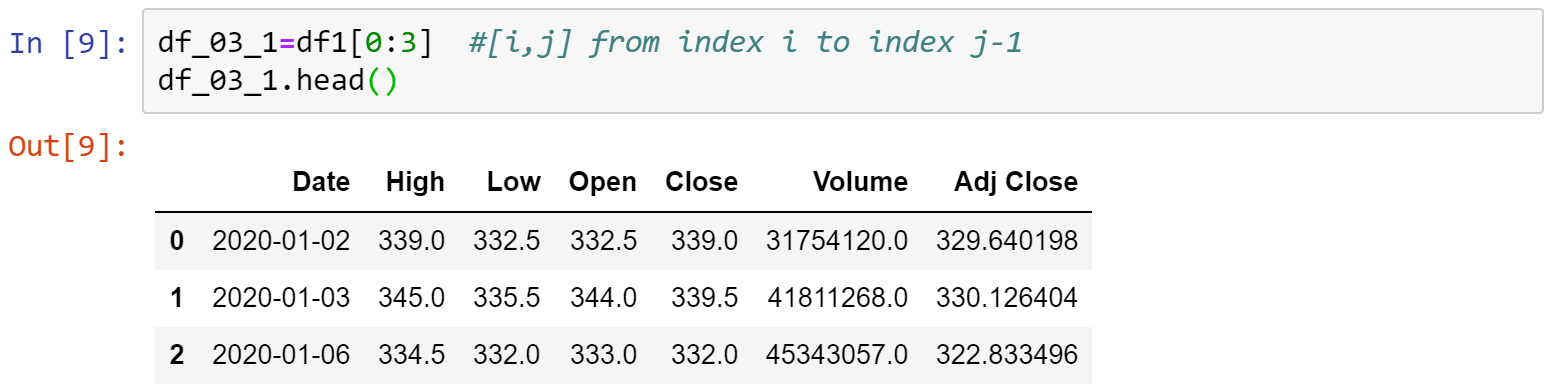
Task: Click the 322.833496 Adj Close value
Action: (x=1007, y=355)
